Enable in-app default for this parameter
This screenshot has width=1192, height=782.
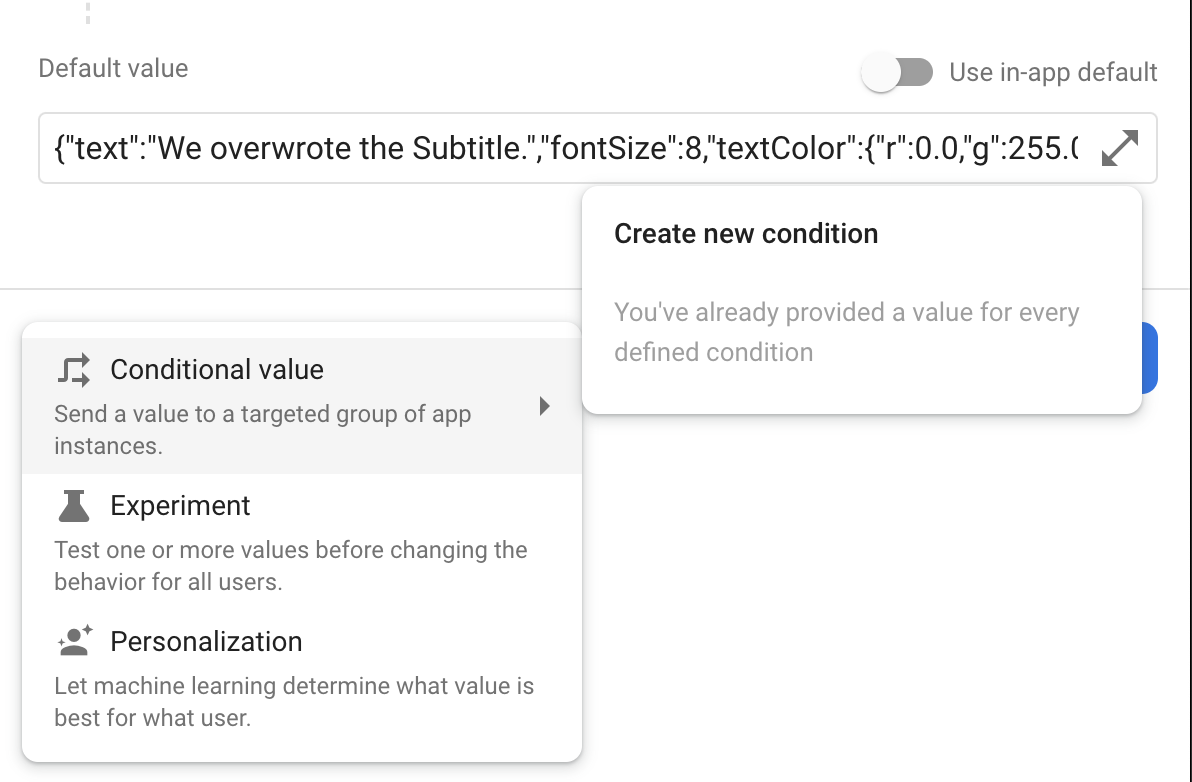(x=897, y=72)
